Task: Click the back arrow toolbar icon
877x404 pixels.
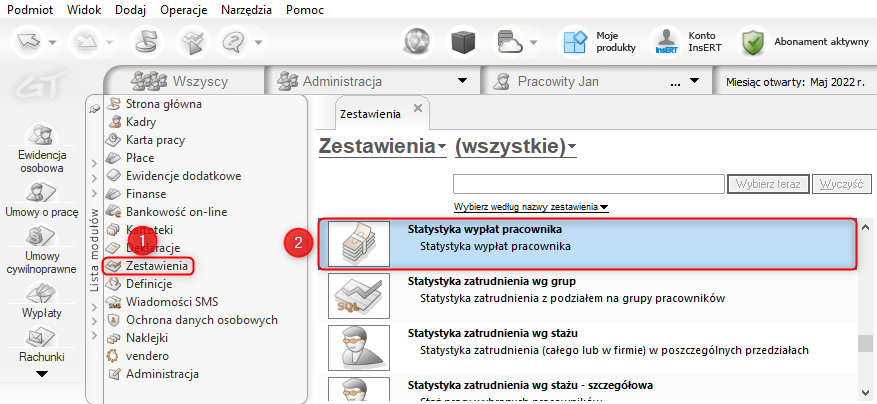Action: coord(28,41)
